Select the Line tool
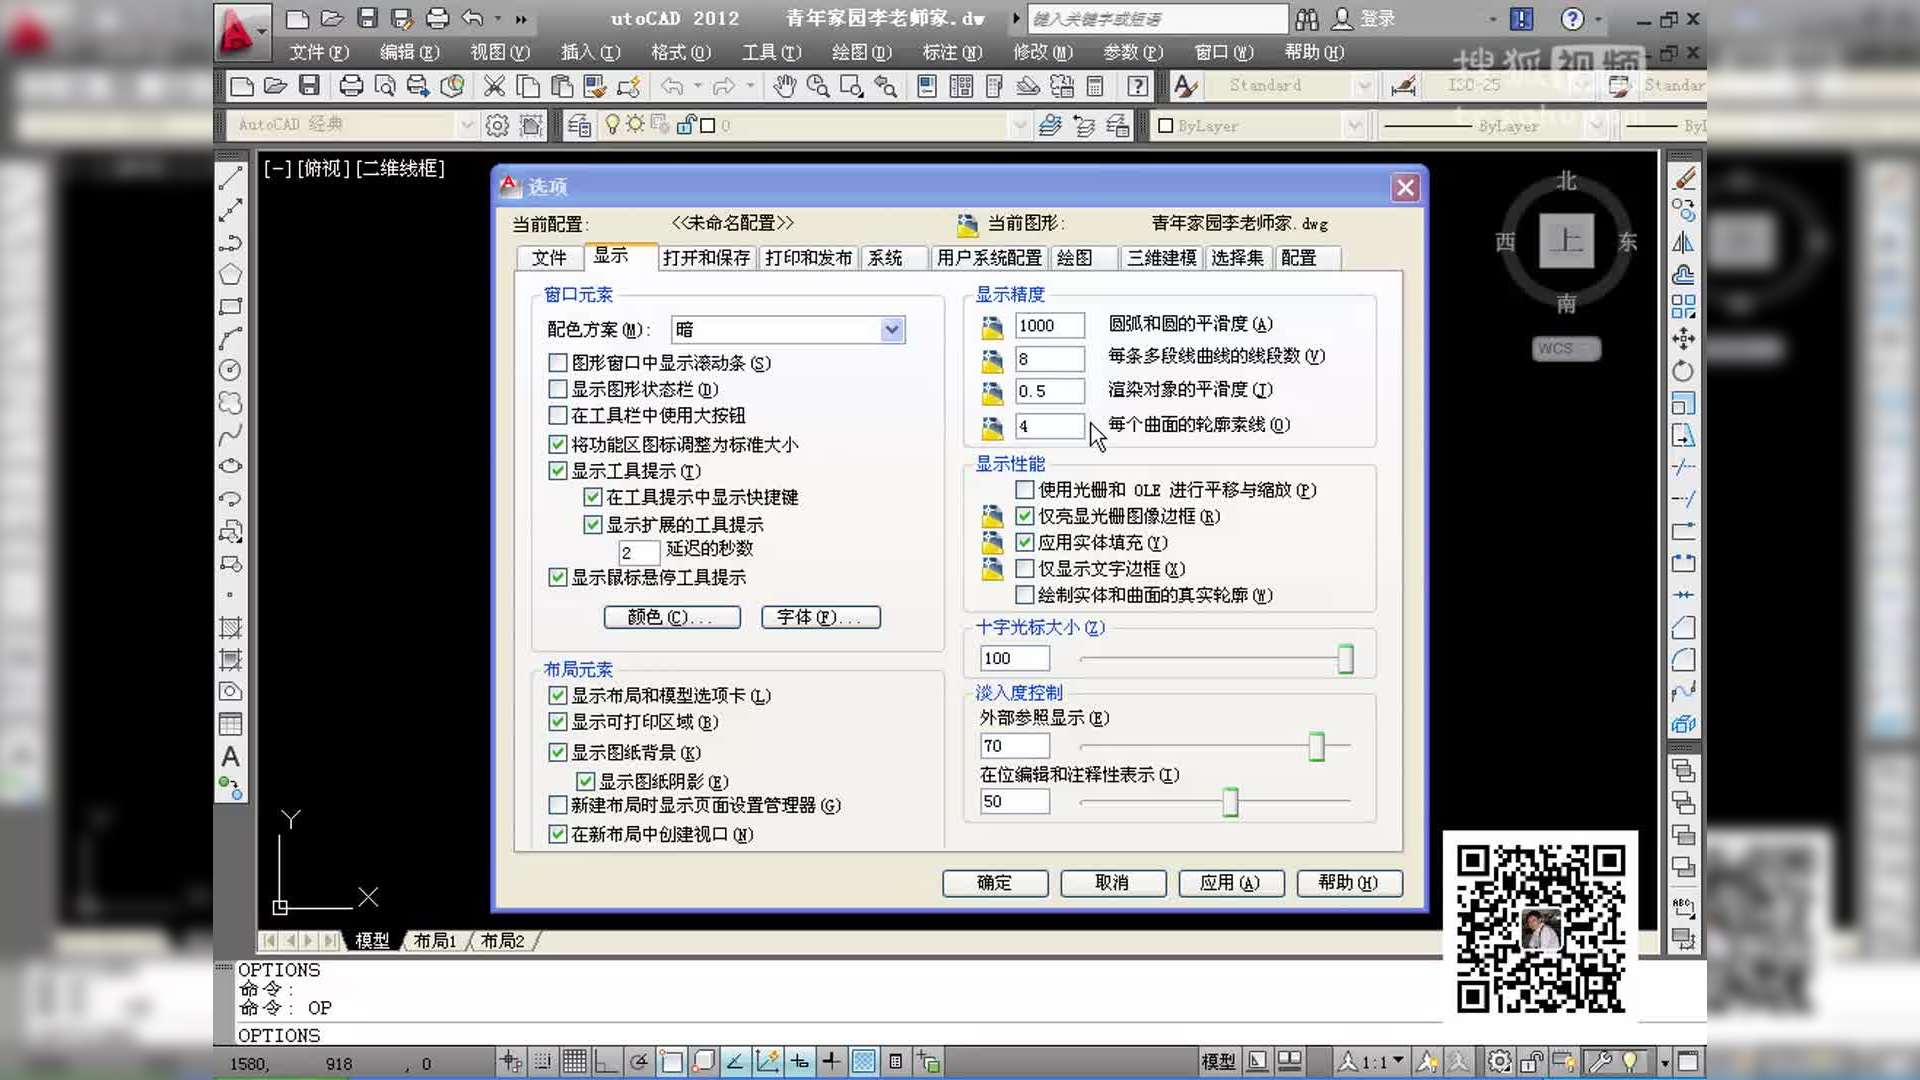The height and width of the screenshot is (1080, 1920). coord(230,176)
